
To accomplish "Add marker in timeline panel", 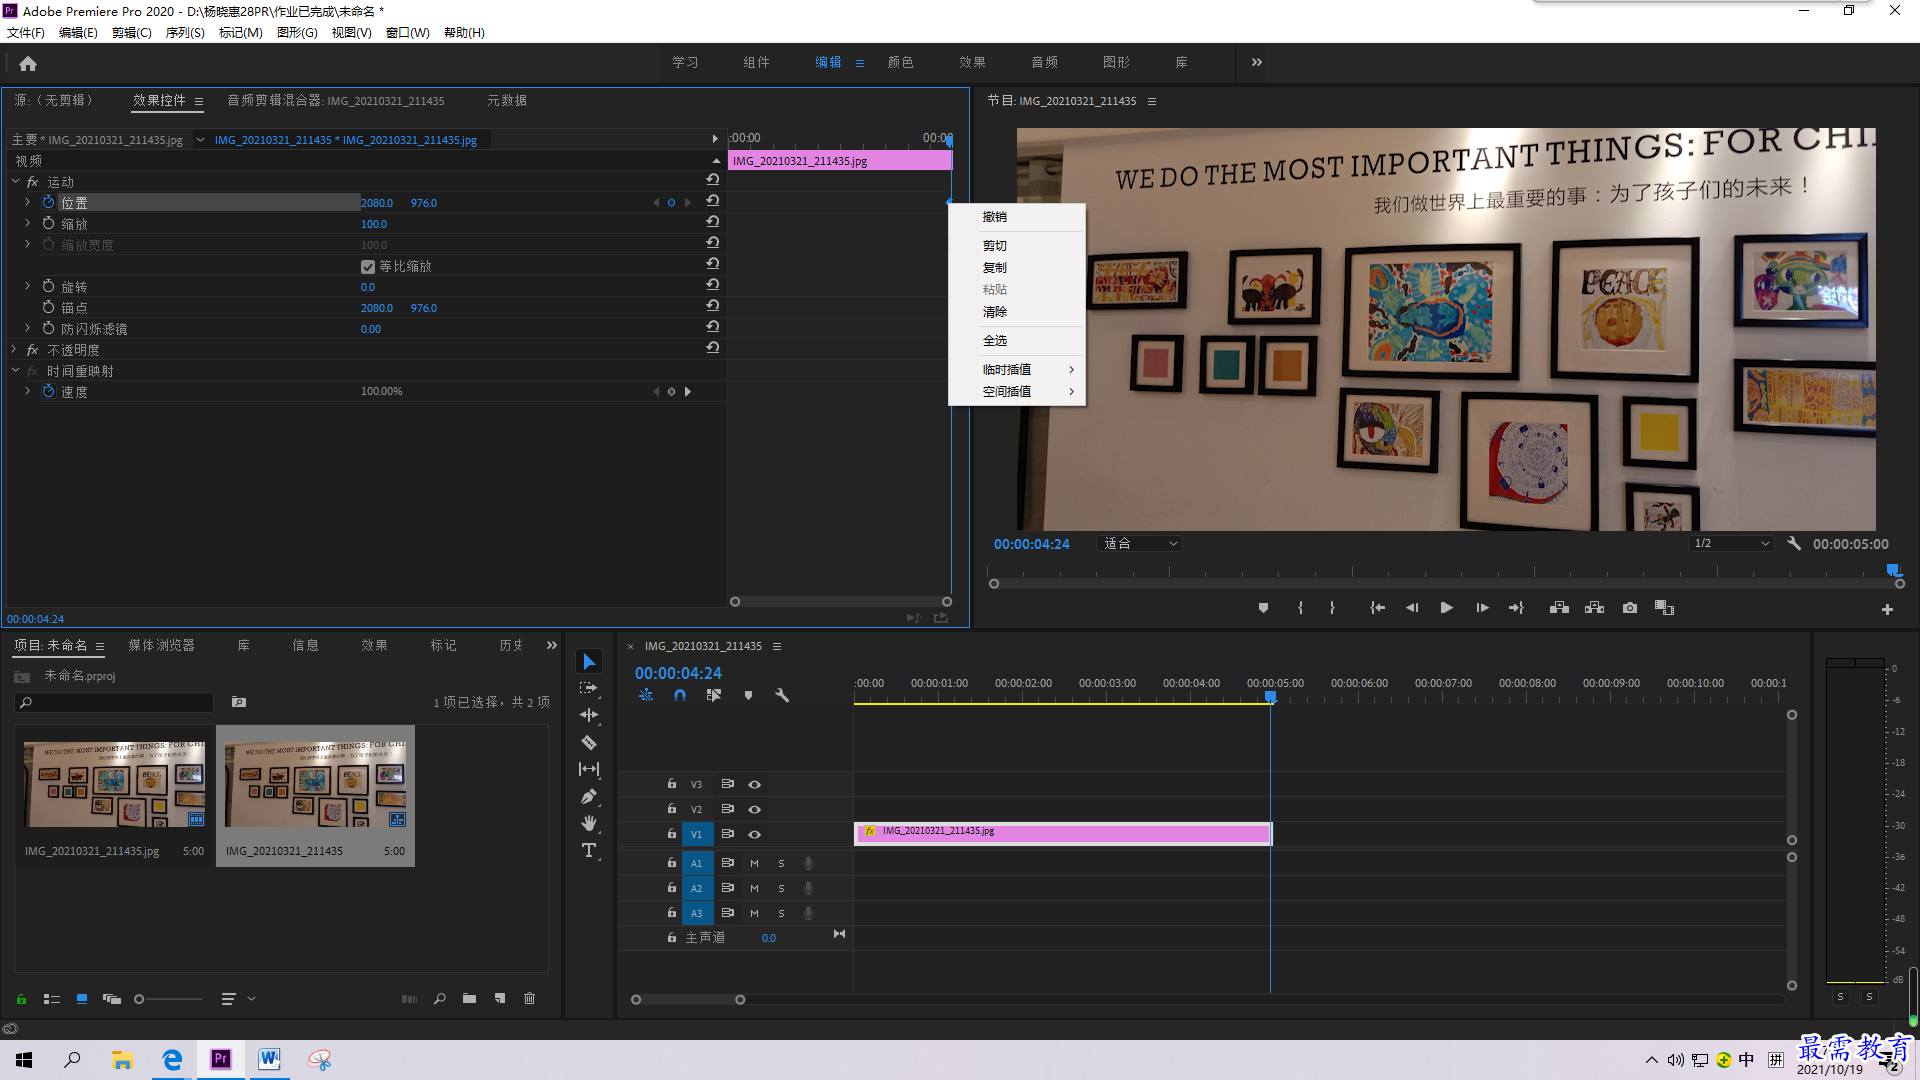I will pos(748,695).
